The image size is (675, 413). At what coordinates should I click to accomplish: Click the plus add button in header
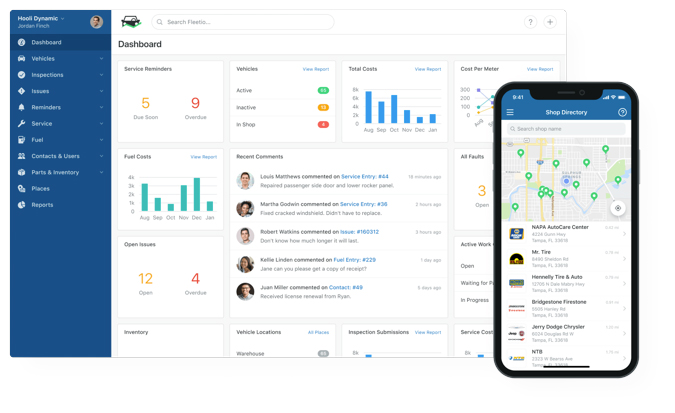coord(550,22)
